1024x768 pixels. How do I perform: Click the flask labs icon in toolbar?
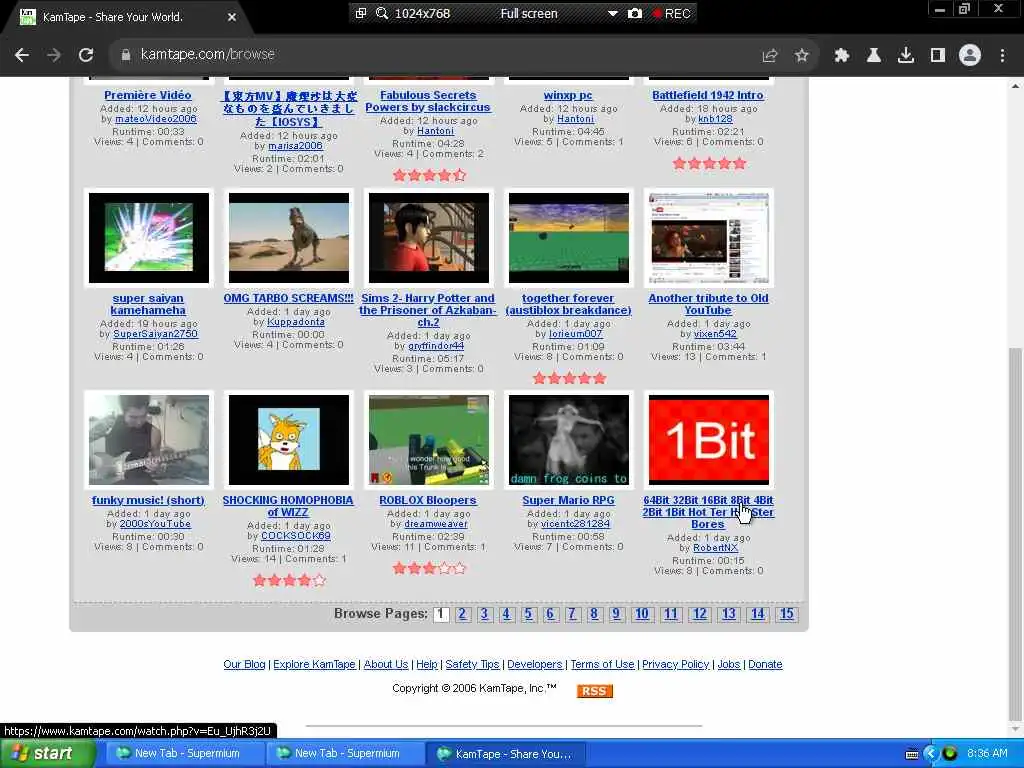[874, 56]
